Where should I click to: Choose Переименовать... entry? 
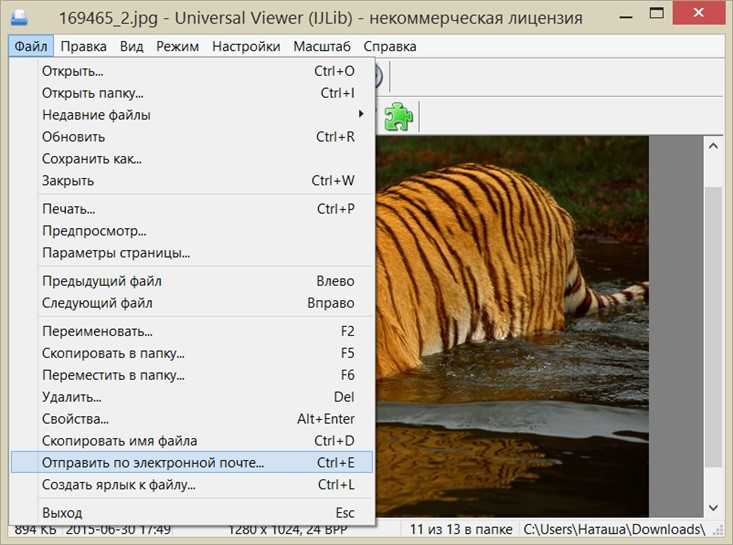[x=192, y=331]
